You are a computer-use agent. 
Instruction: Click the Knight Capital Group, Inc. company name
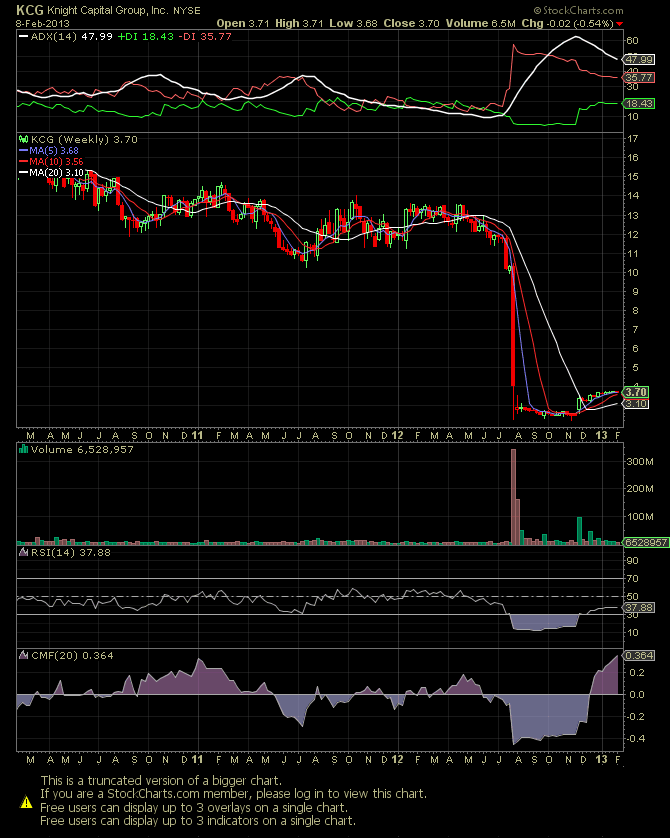(107, 10)
